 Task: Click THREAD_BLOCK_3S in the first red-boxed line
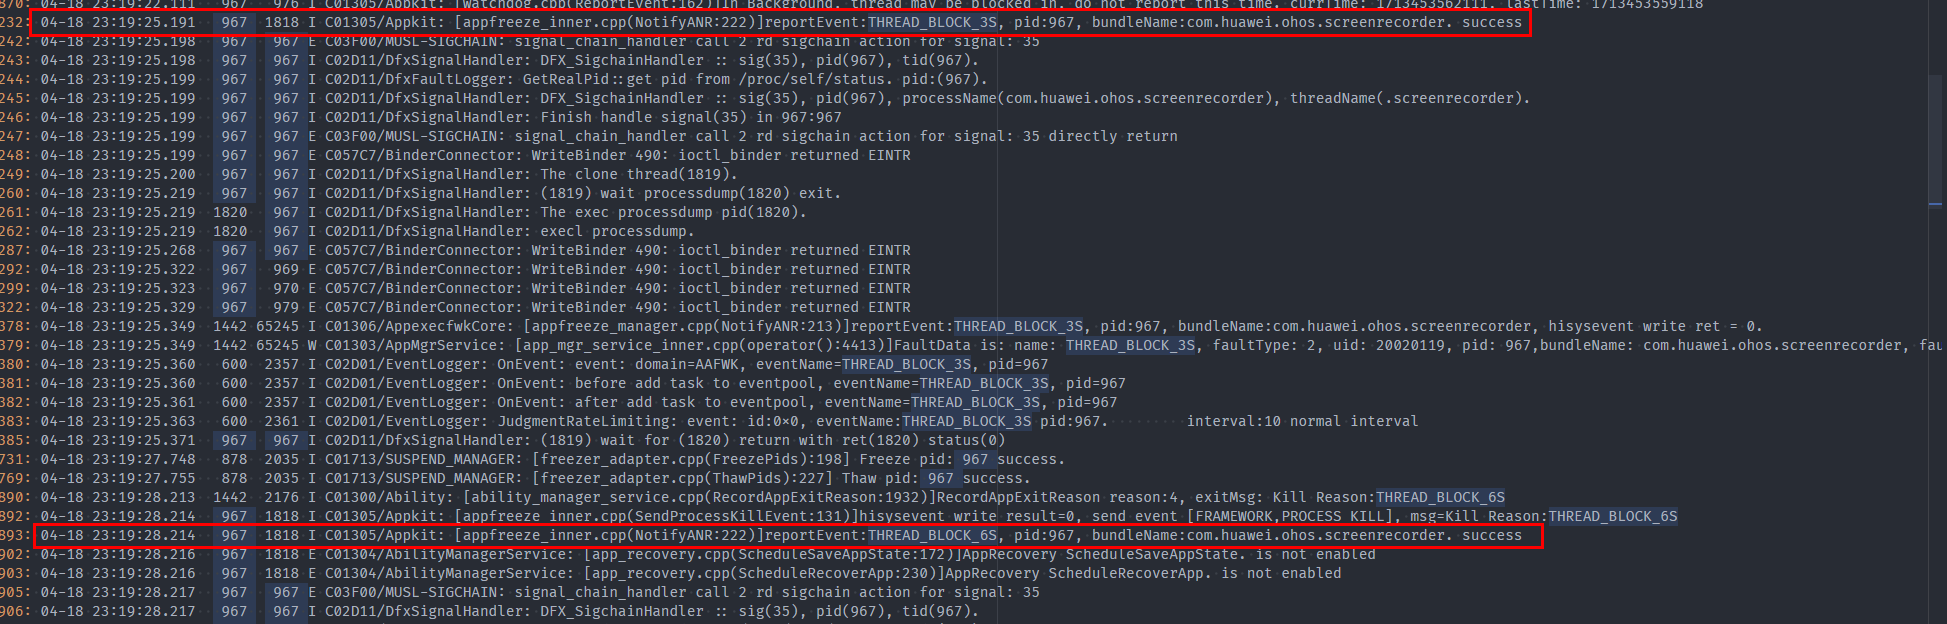point(932,22)
